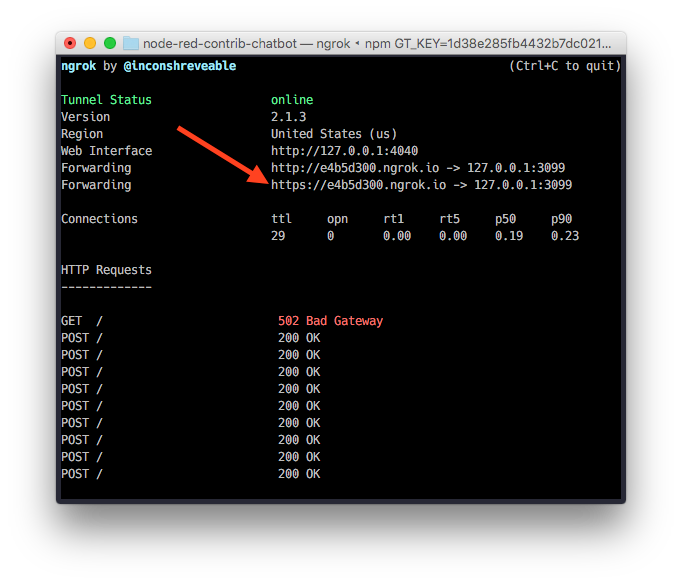Click the Tunnel Status label
This screenshot has height=584, width=682.
pyautogui.click(x=106, y=100)
